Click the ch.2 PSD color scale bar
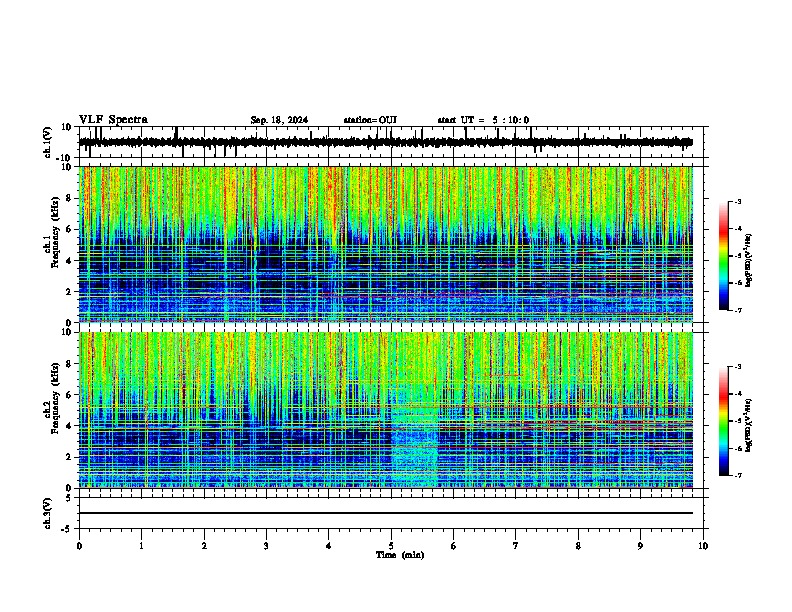Image resolution: width=792 pixels, height=612 pixels. point(724,421)
